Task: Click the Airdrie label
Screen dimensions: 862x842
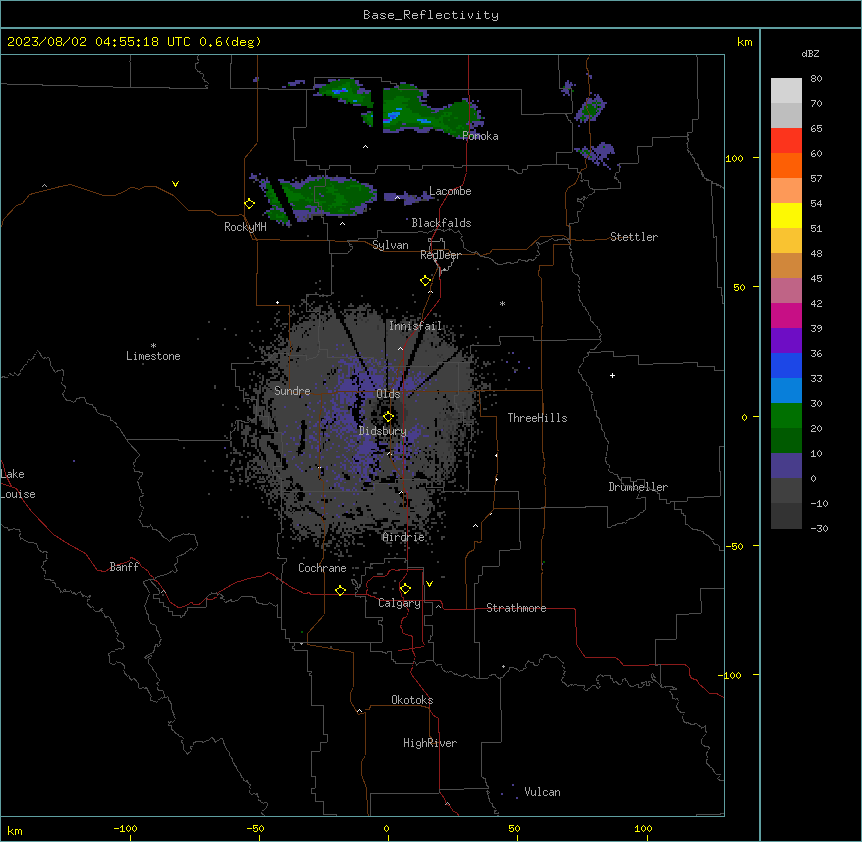Action: [x=403, y=537]
